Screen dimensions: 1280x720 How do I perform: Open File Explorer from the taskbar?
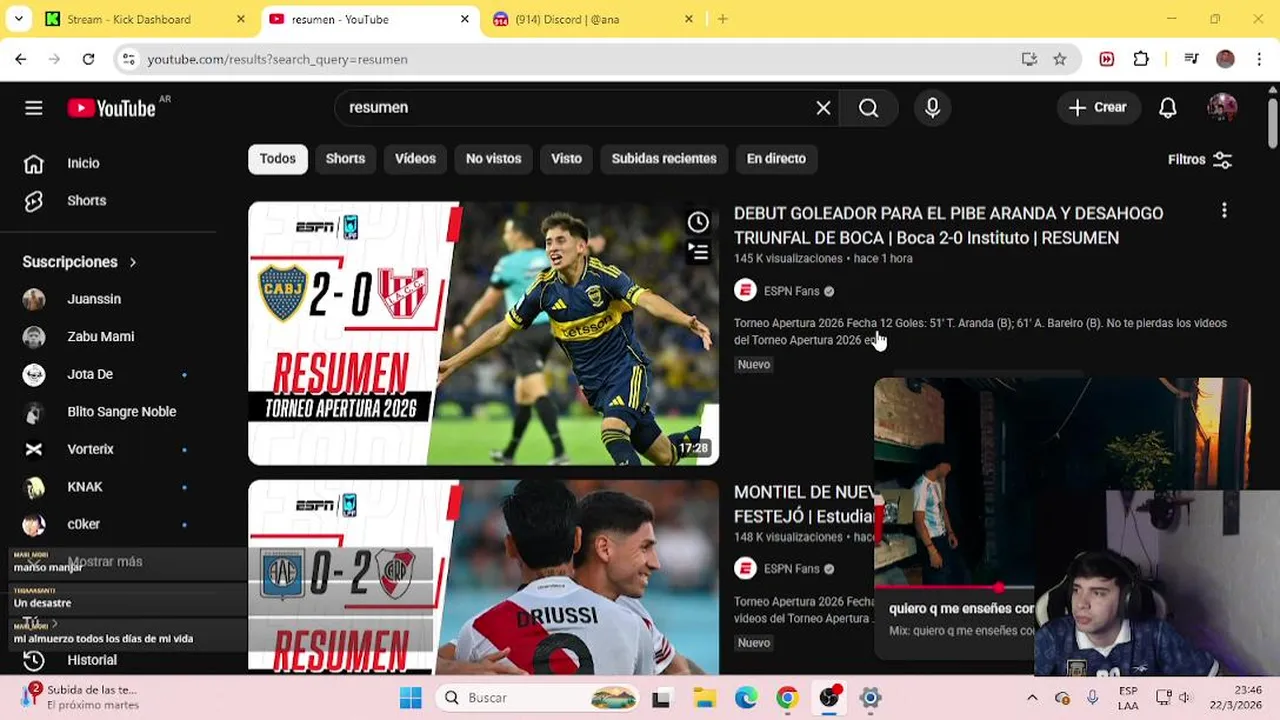(x=705, y=698)
